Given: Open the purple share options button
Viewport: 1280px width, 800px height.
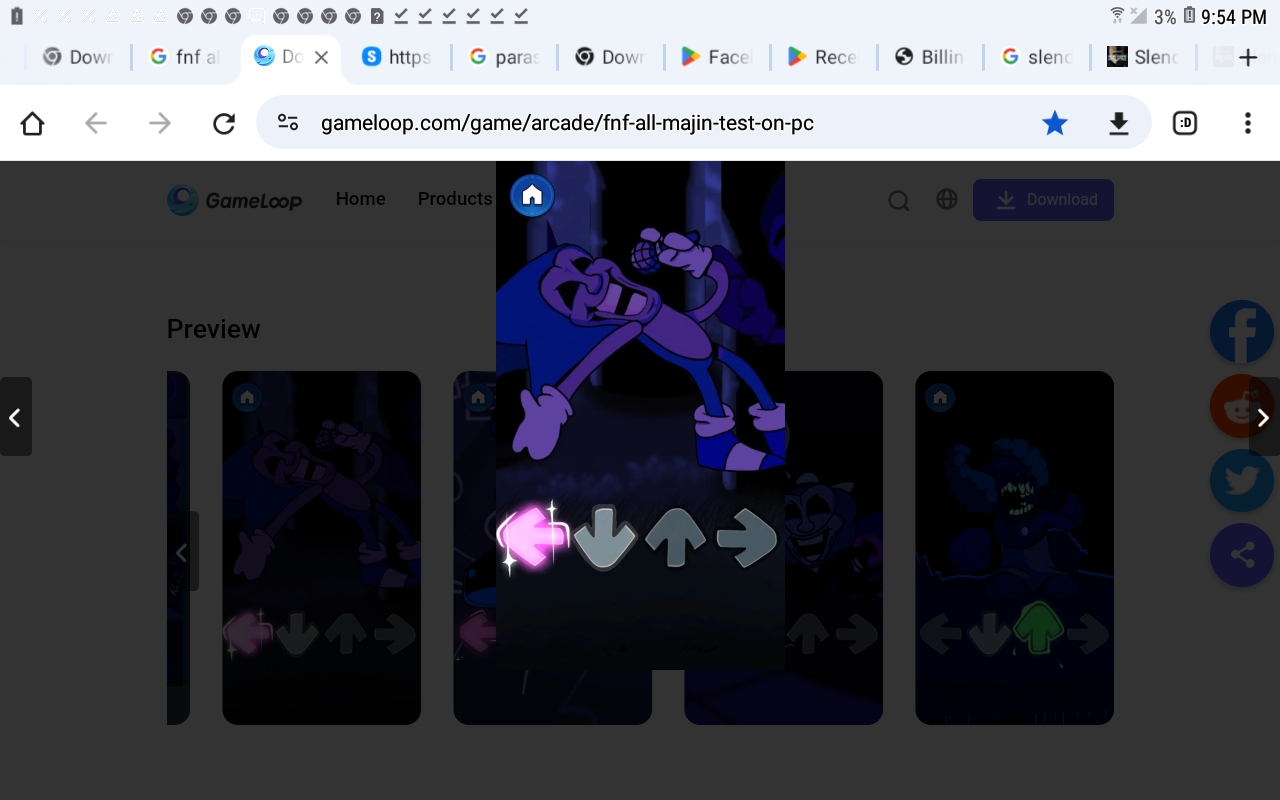Looking at the screenshot, I should (1242, 555).
